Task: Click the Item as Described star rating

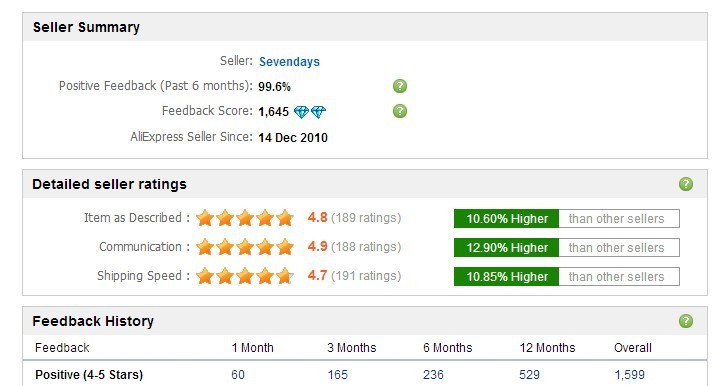Action: (245, 218)
